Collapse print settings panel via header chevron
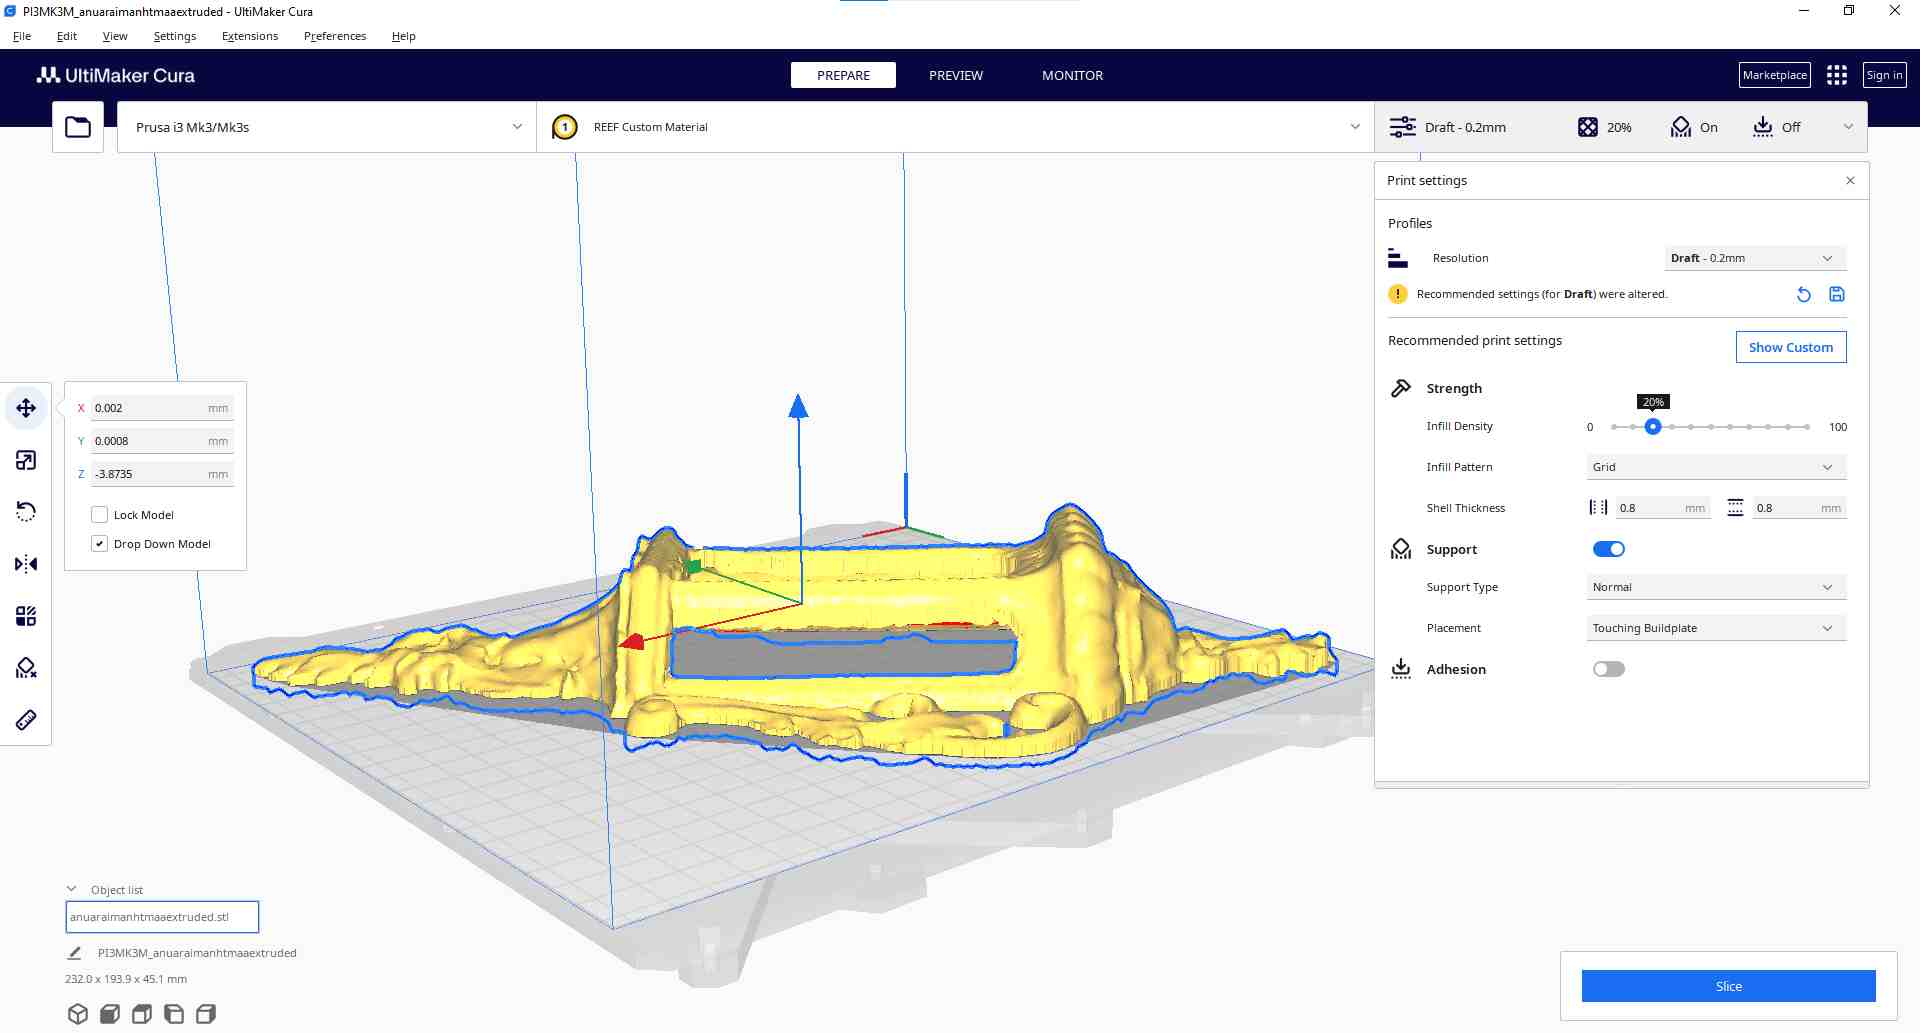This screenshot has height=1033, width=1920. point(1848,127)
